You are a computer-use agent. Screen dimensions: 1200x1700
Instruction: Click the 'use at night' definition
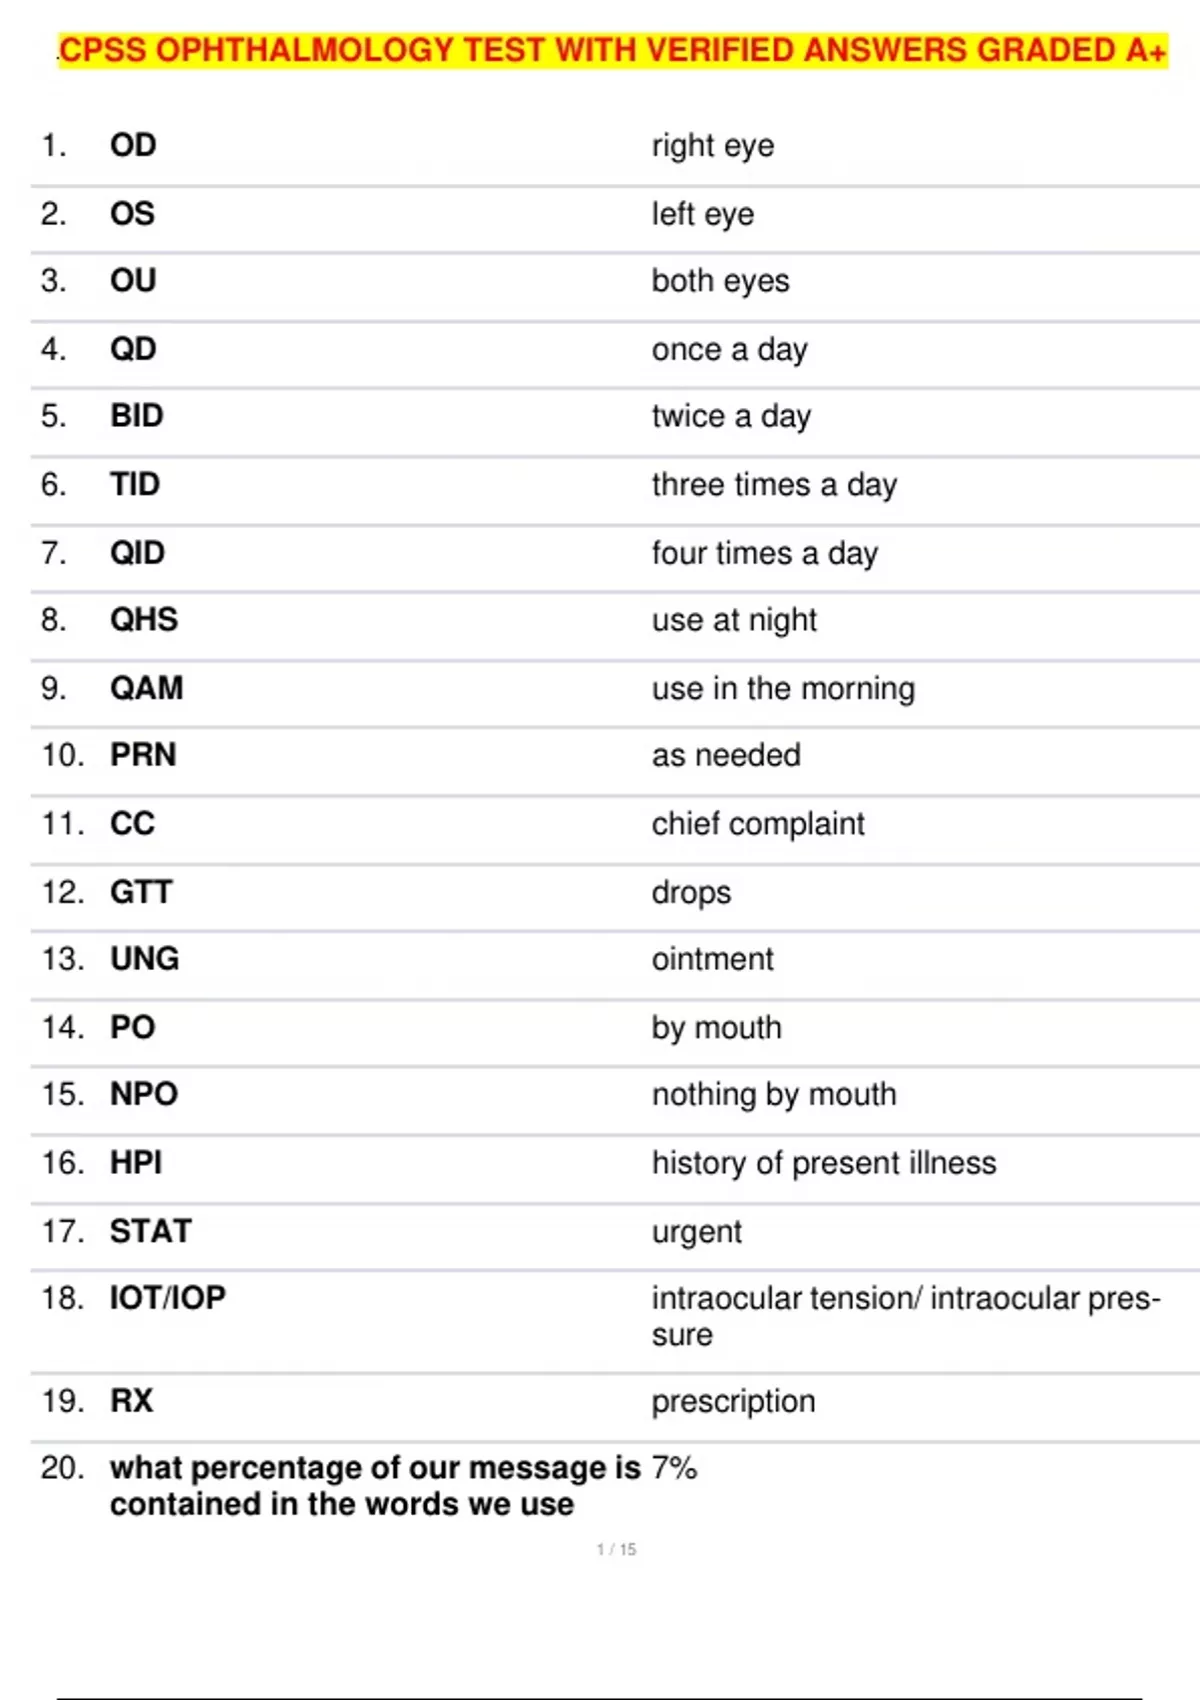tap(734, 621)
